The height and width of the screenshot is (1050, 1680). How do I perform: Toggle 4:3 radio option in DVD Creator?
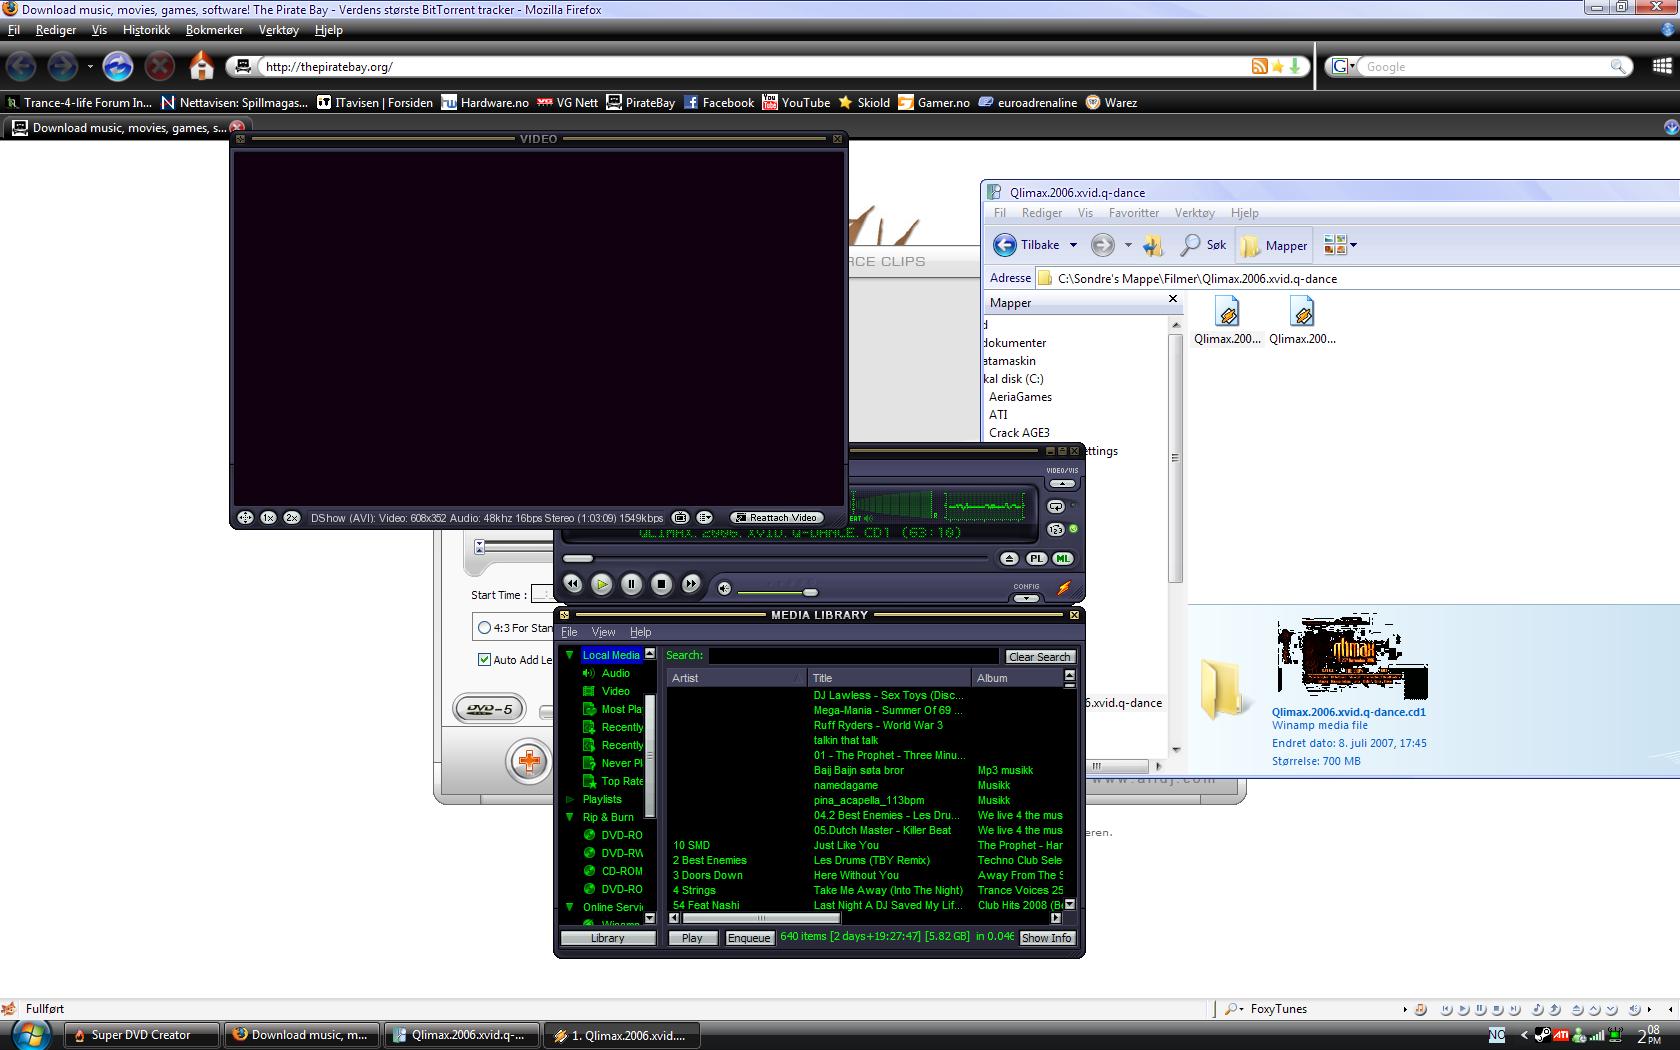tap(485, 628)
